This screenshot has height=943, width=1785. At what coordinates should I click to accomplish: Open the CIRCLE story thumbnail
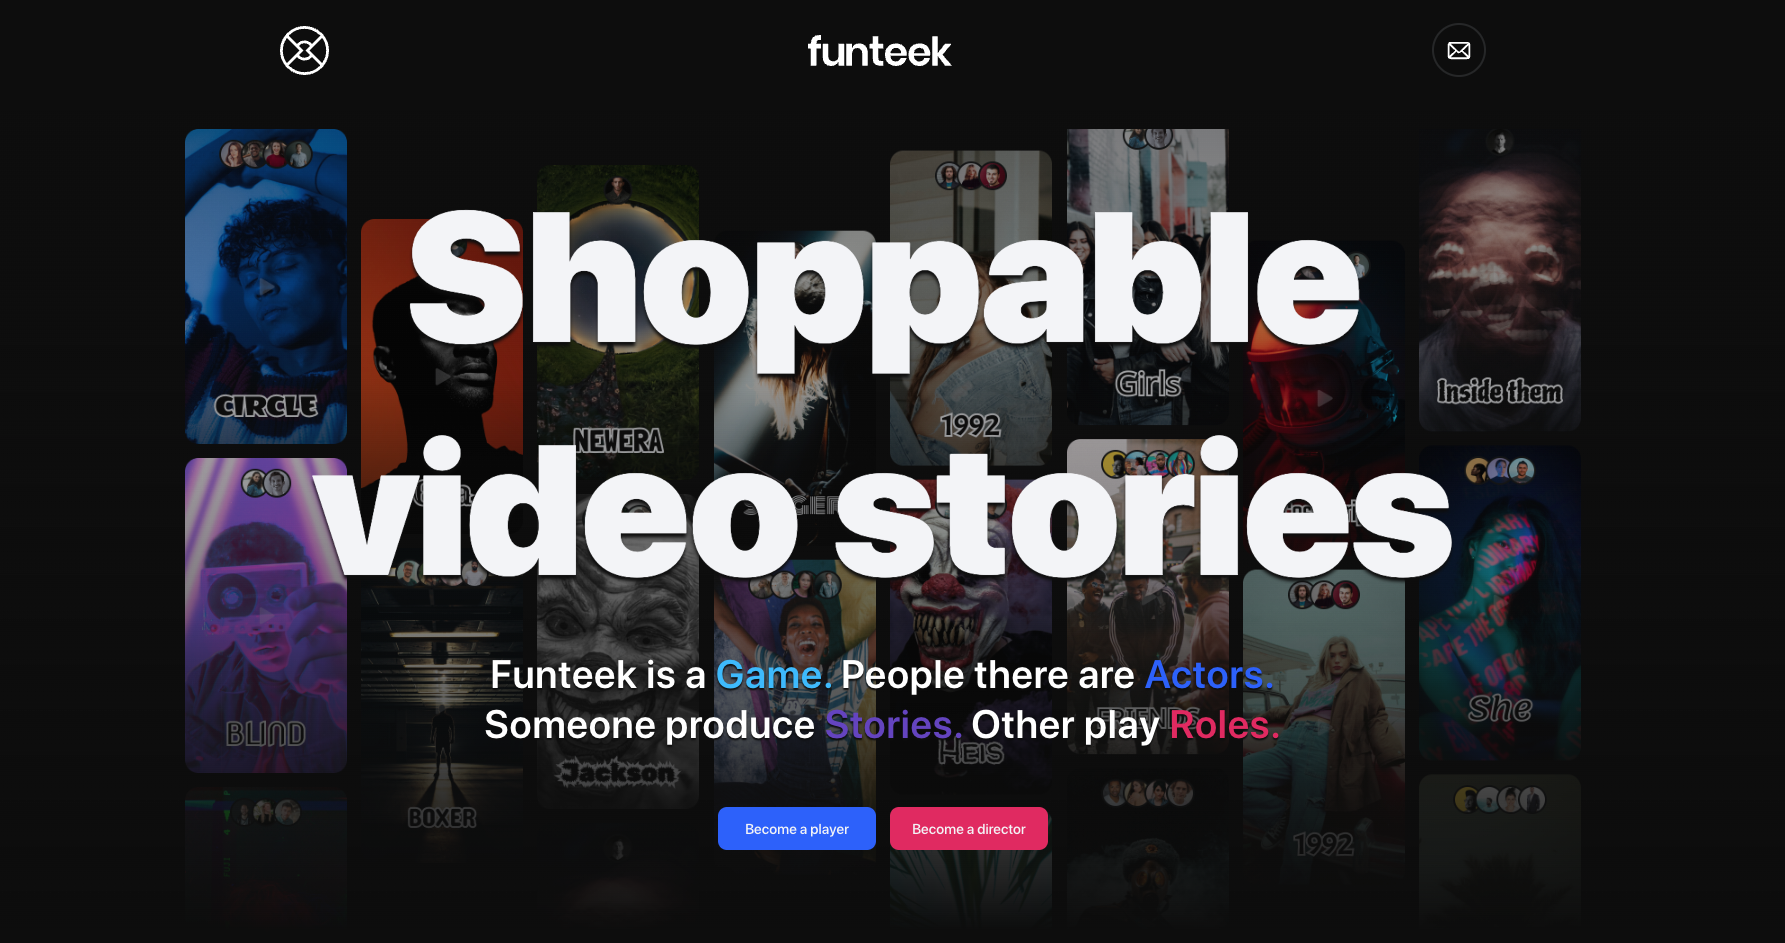266,286
